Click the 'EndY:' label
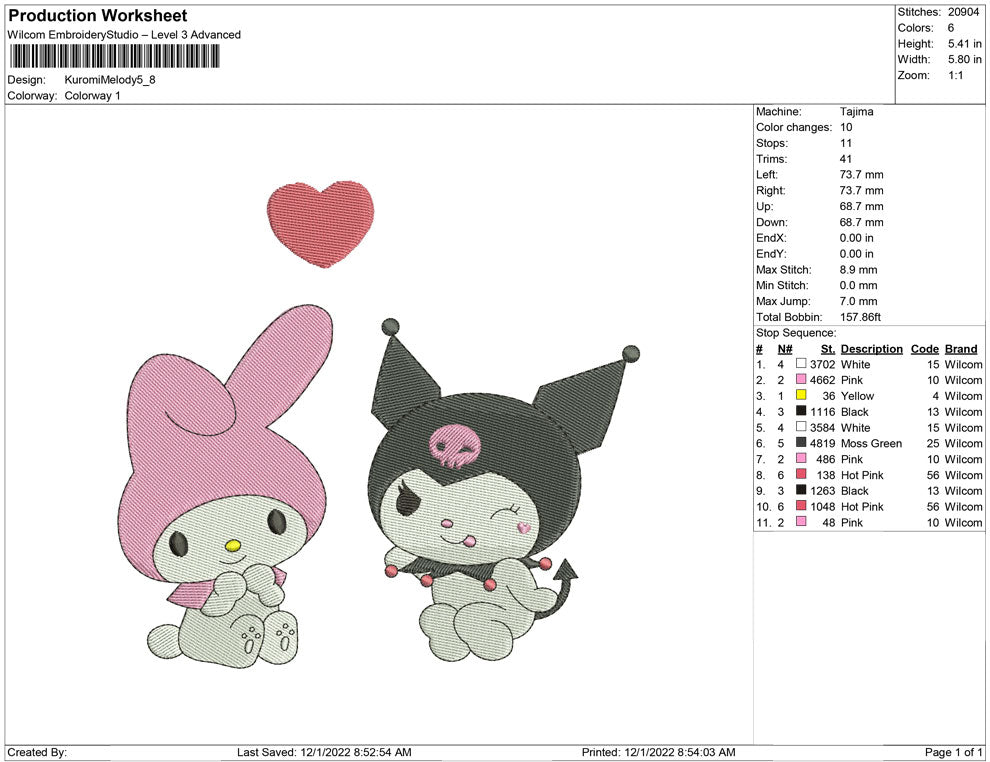The height and width of the screenshot is (762, 990). [771, 253]
